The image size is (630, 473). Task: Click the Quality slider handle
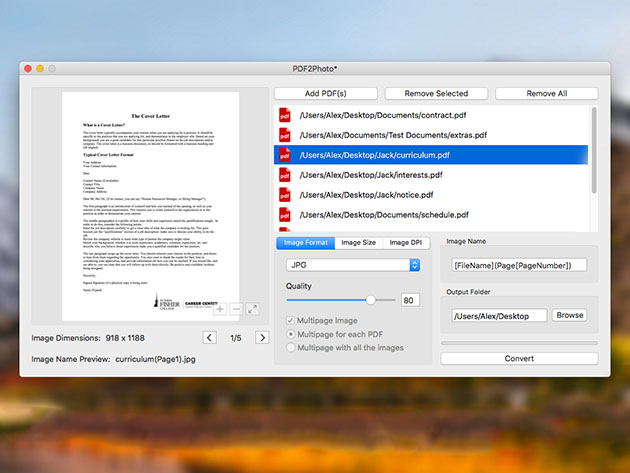[370, 300]
